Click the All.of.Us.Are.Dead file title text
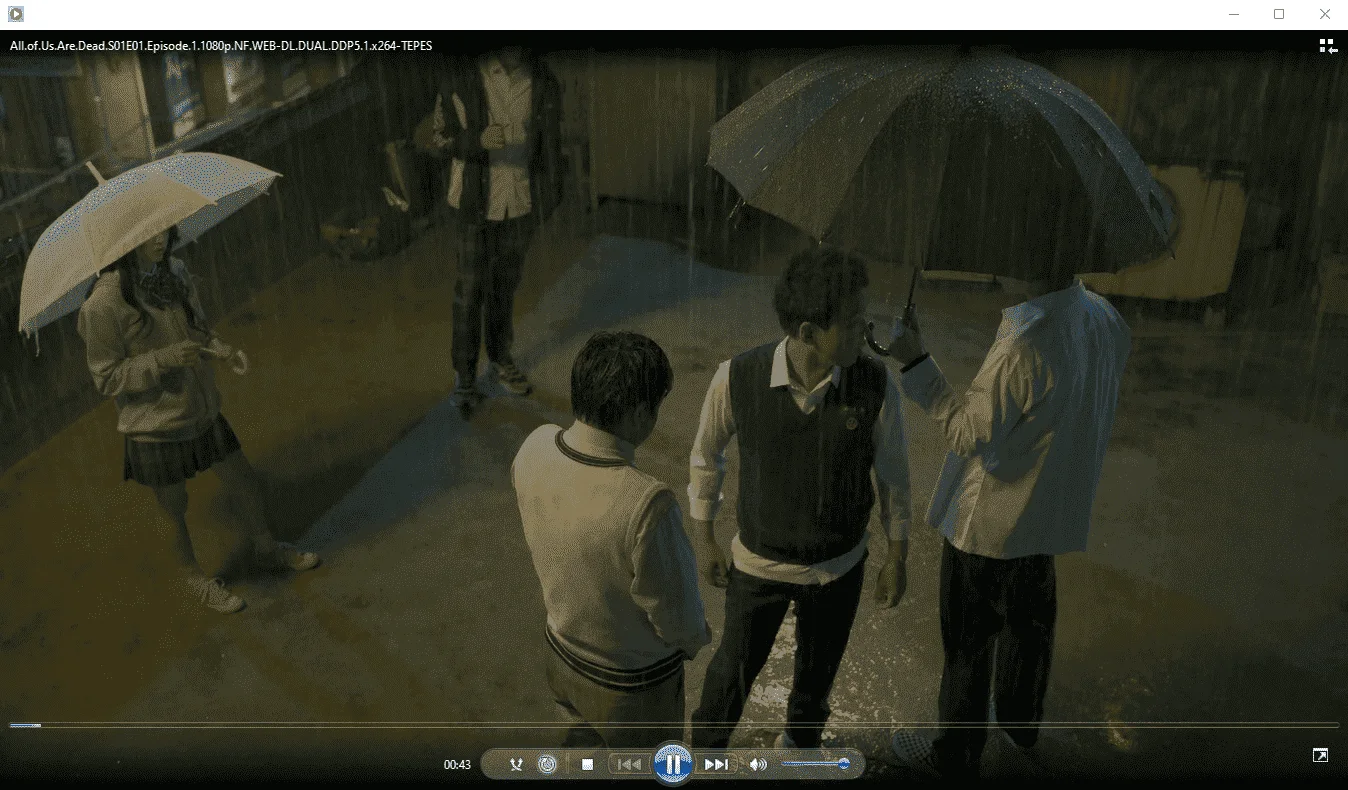1348x790 pixels. click(x=221, y=45)
